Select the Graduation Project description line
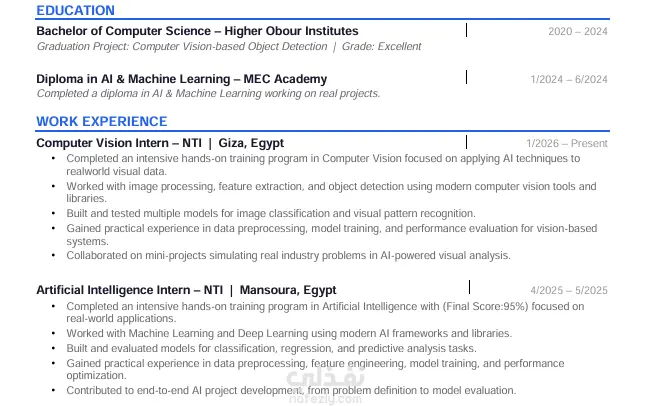 [x=229, y=46]
